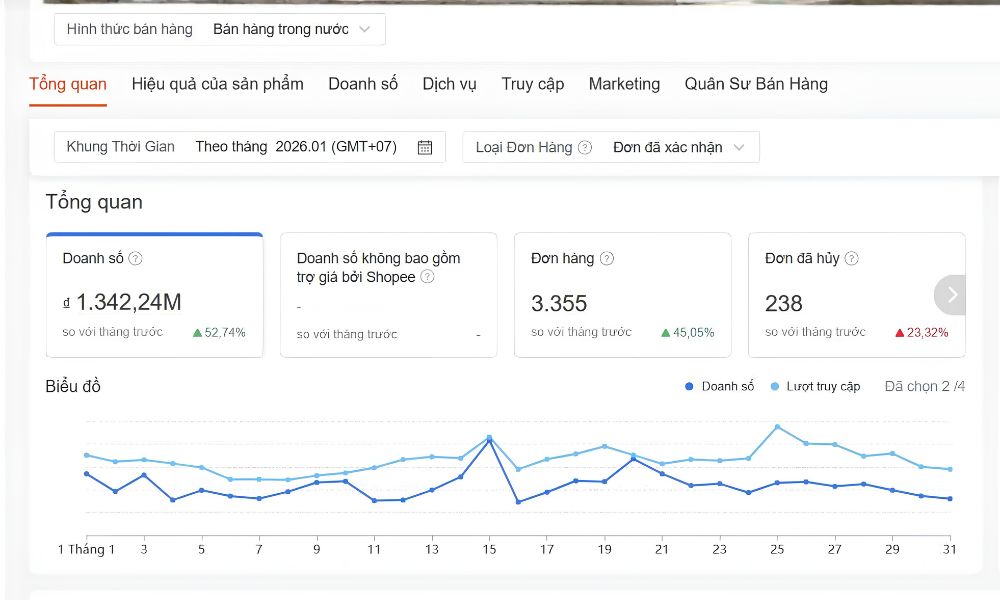This screenshot has height=600, width=1000.
Task: Toggle the Lượt truy cập chart legend
Action: (x=815, y=387)
